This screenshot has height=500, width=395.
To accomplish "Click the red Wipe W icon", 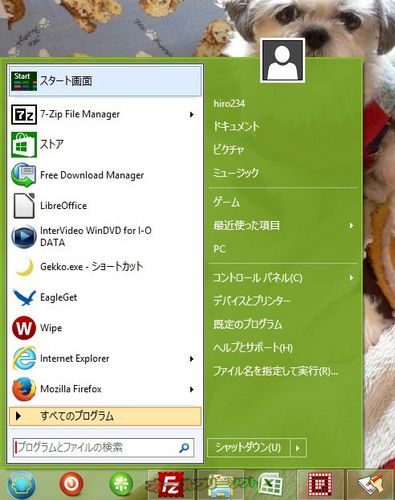I will [x=24, y=328].
